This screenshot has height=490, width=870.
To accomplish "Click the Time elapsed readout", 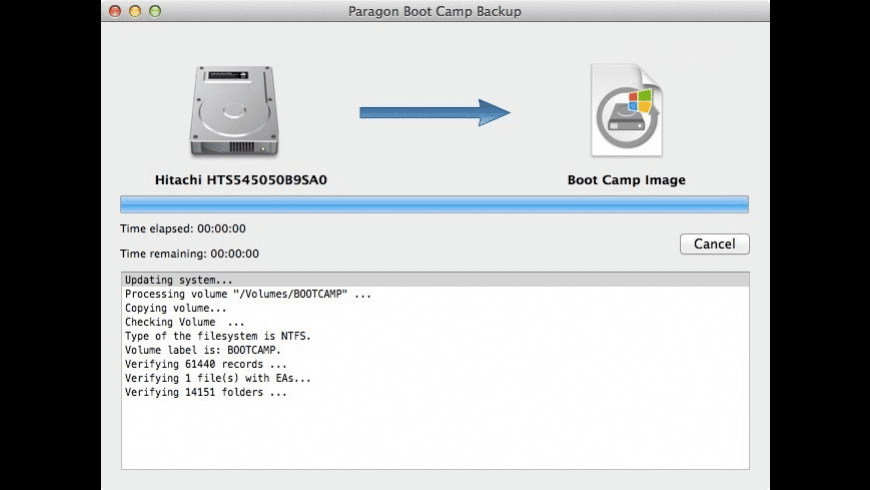I will pyautogui.click(x=183, y=229).
